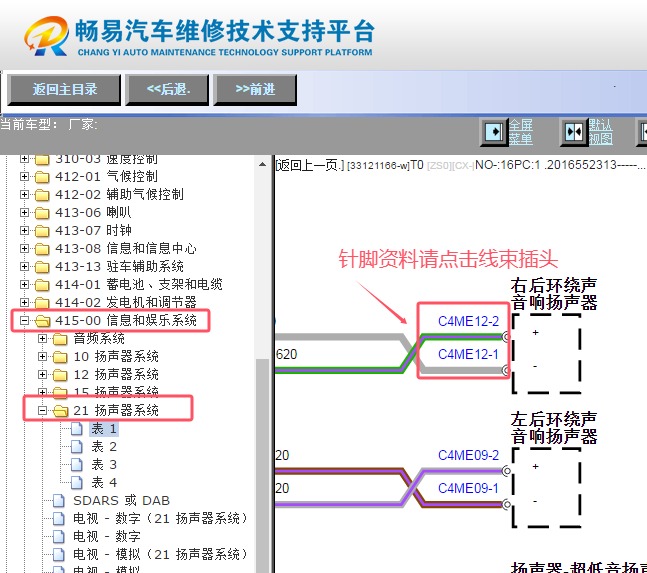
Task: Click the 414-01 folder icon
Action: 42,285
